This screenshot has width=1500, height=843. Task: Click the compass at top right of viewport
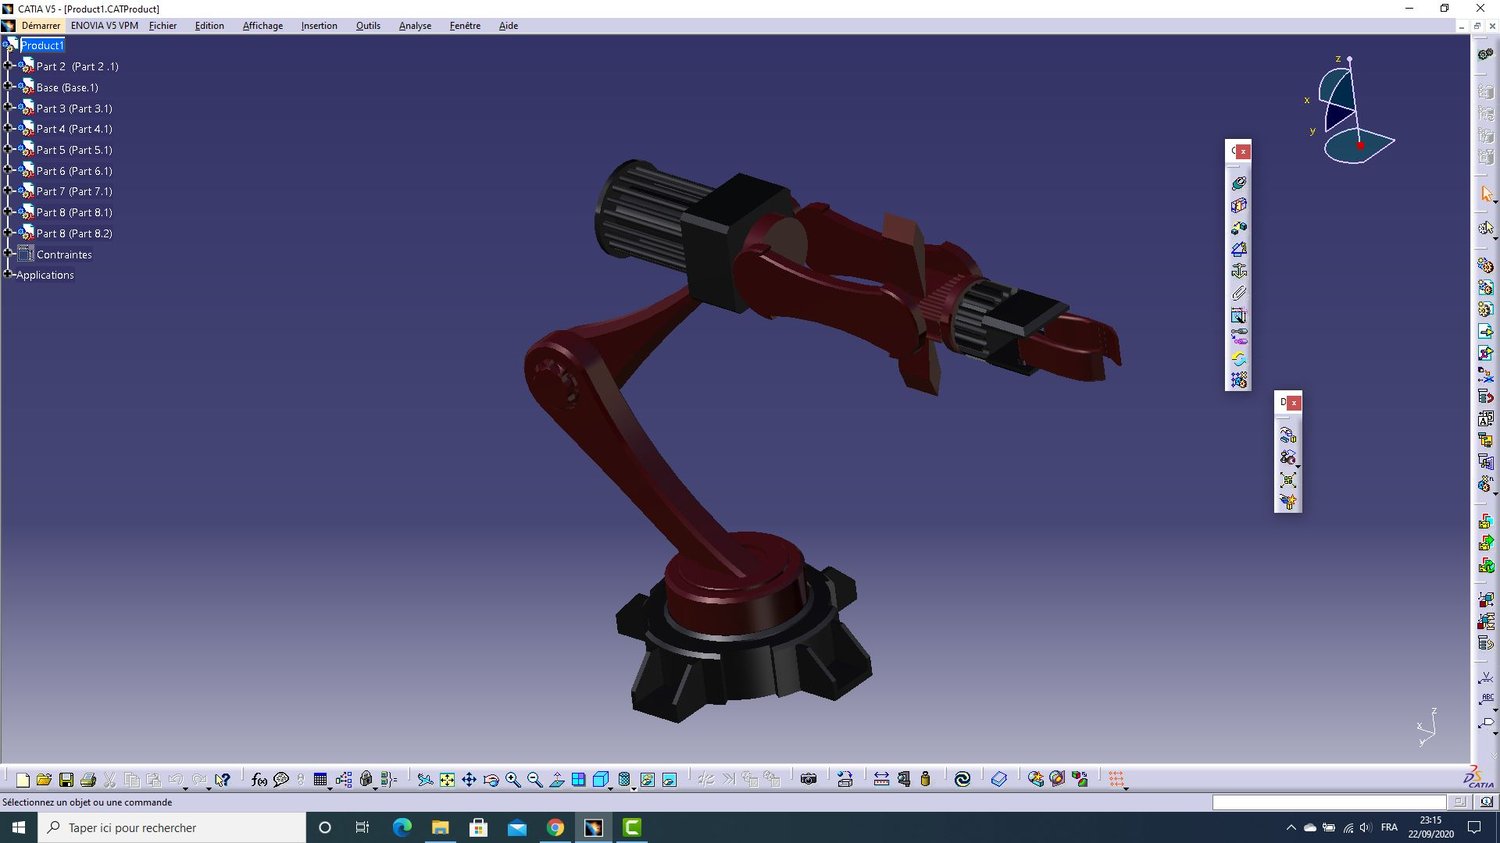pos(1350,110)
